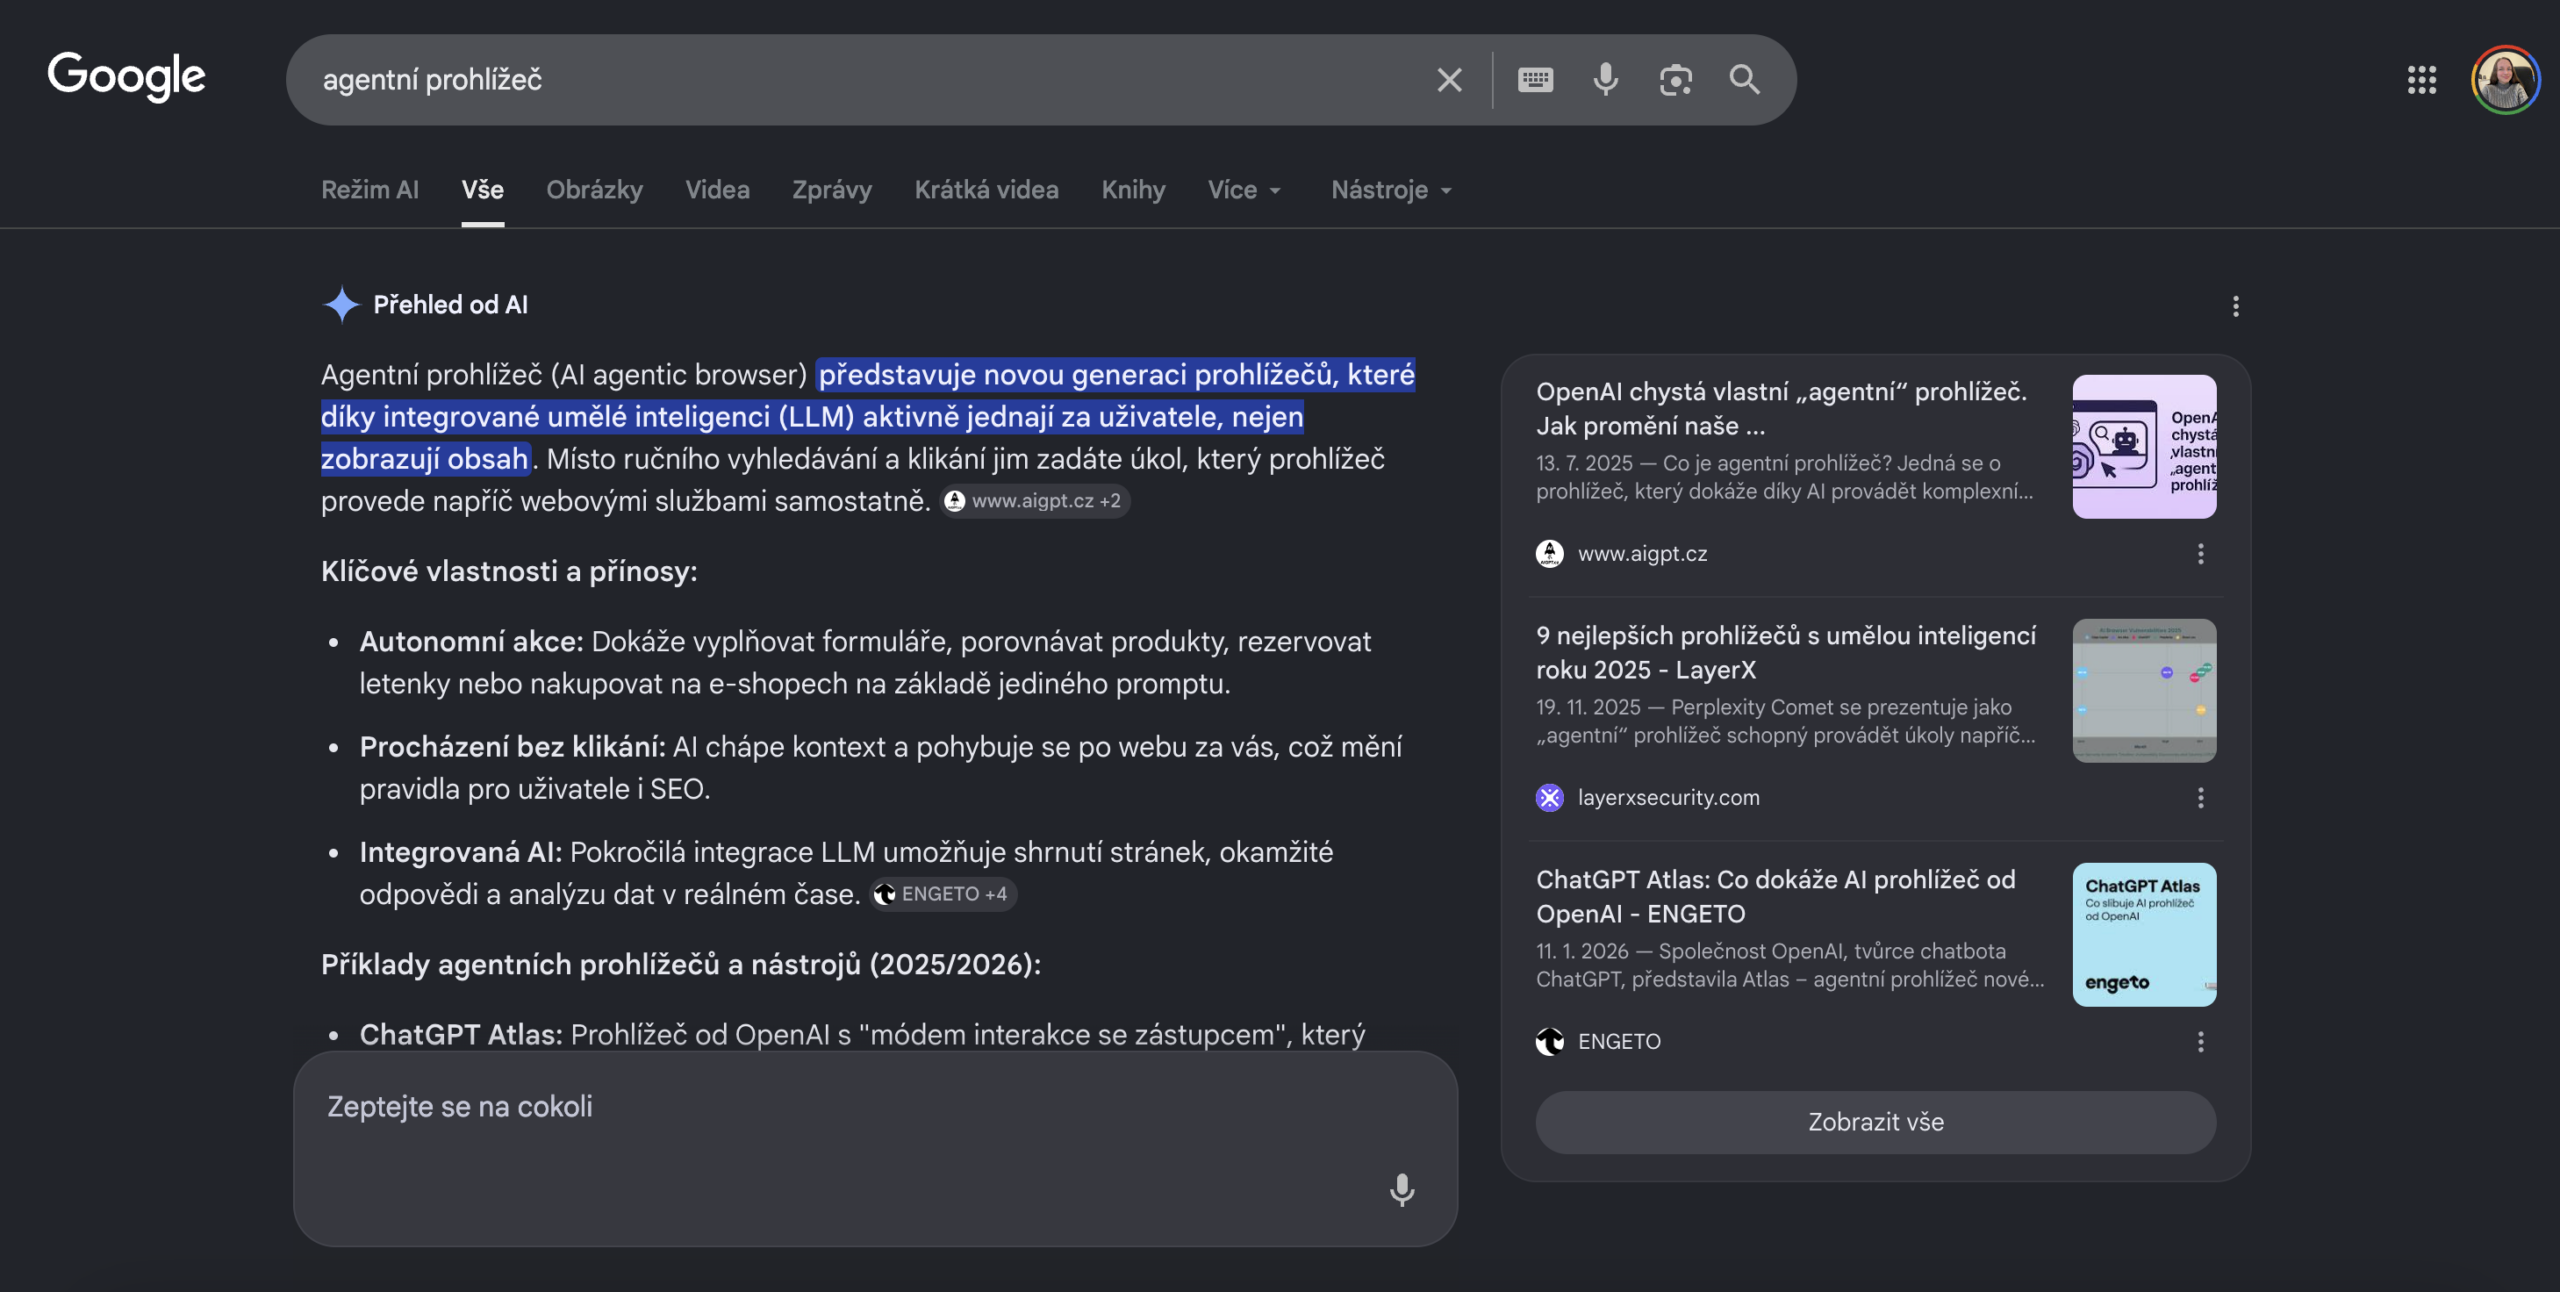The image size is (2560, 1292).
Task: Open the Google account profile avatar
Action: (x=2504, y=80)
